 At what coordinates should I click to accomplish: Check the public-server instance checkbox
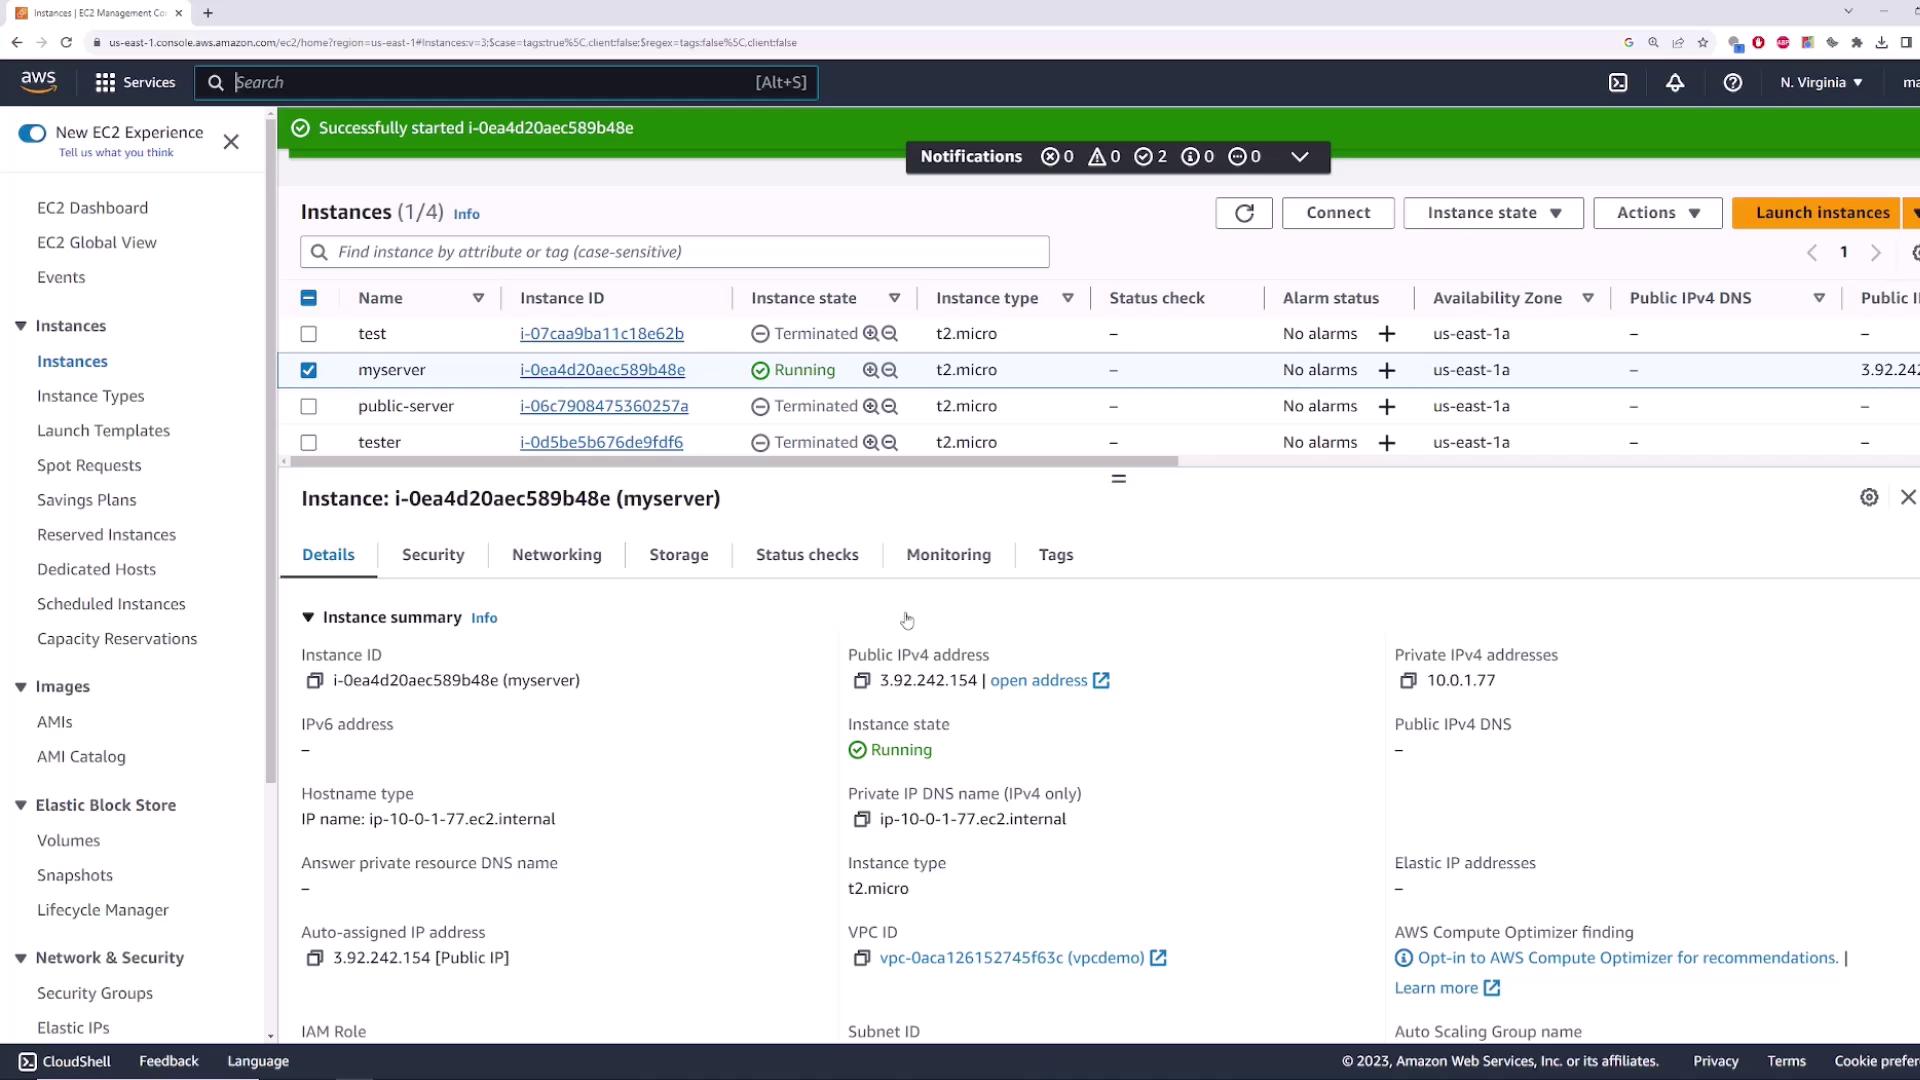[x=309, y=407]
